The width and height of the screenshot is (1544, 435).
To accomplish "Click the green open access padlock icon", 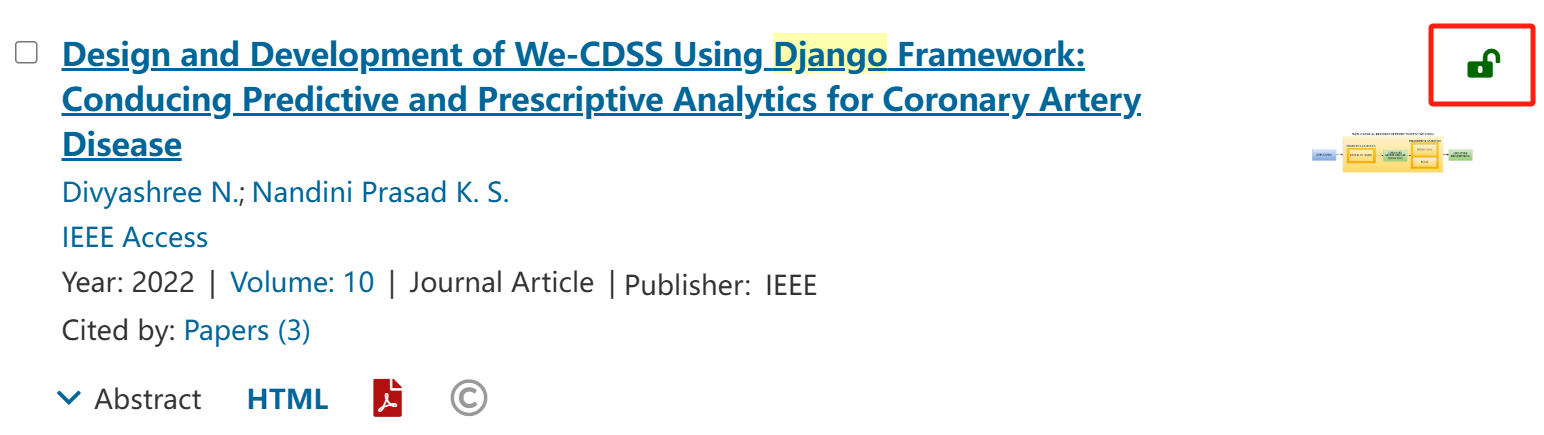I will coord(1481,65).
